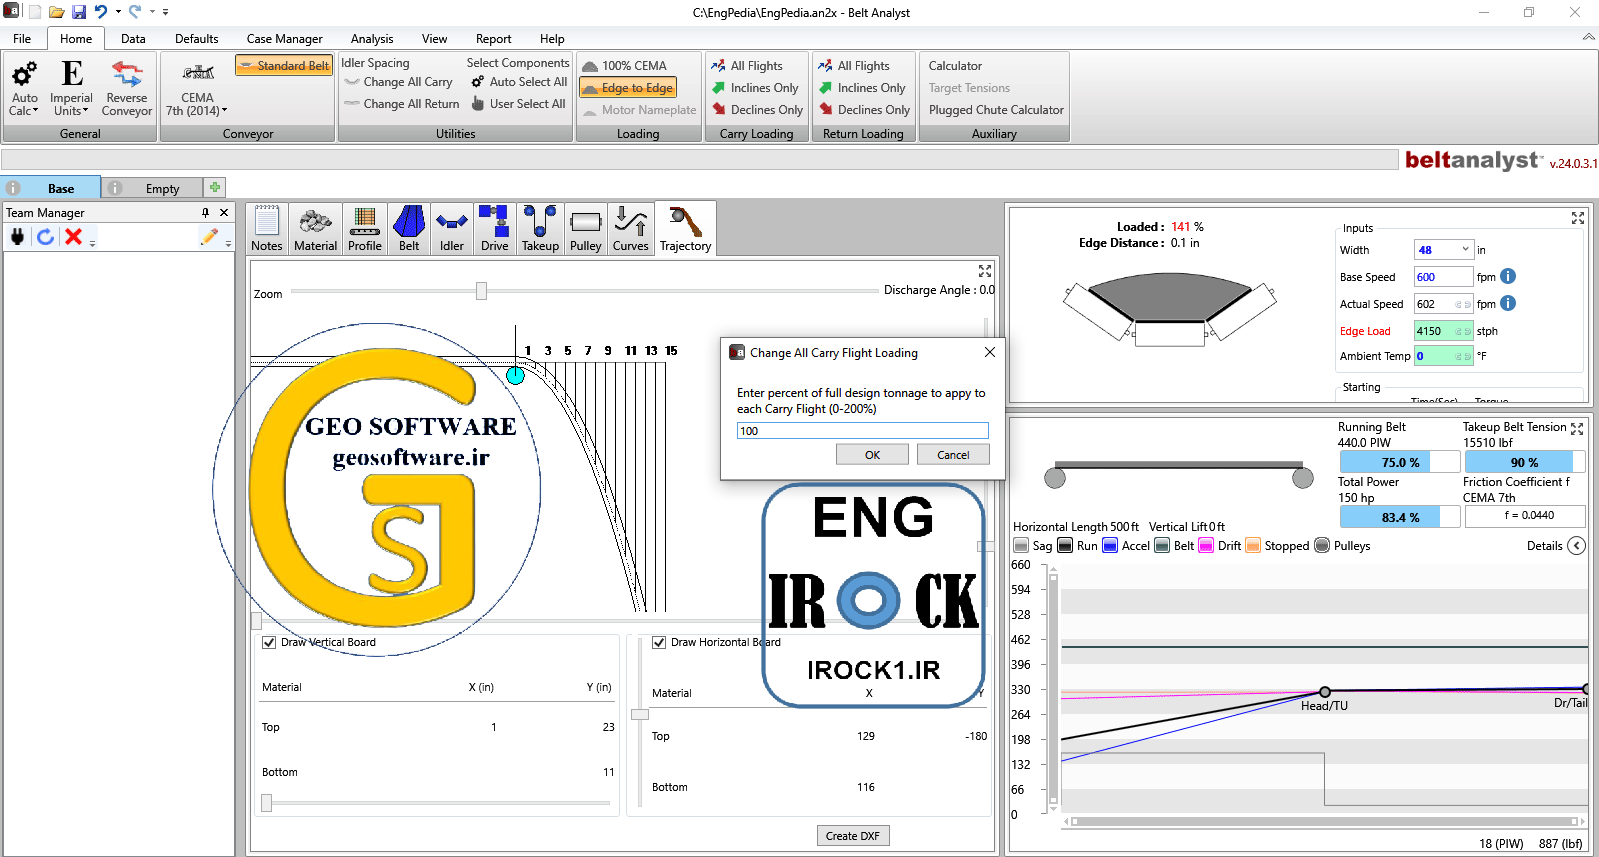1599x857 pixels.
Task: Expand the belt cross-section panel
Action: [1578, 218]
